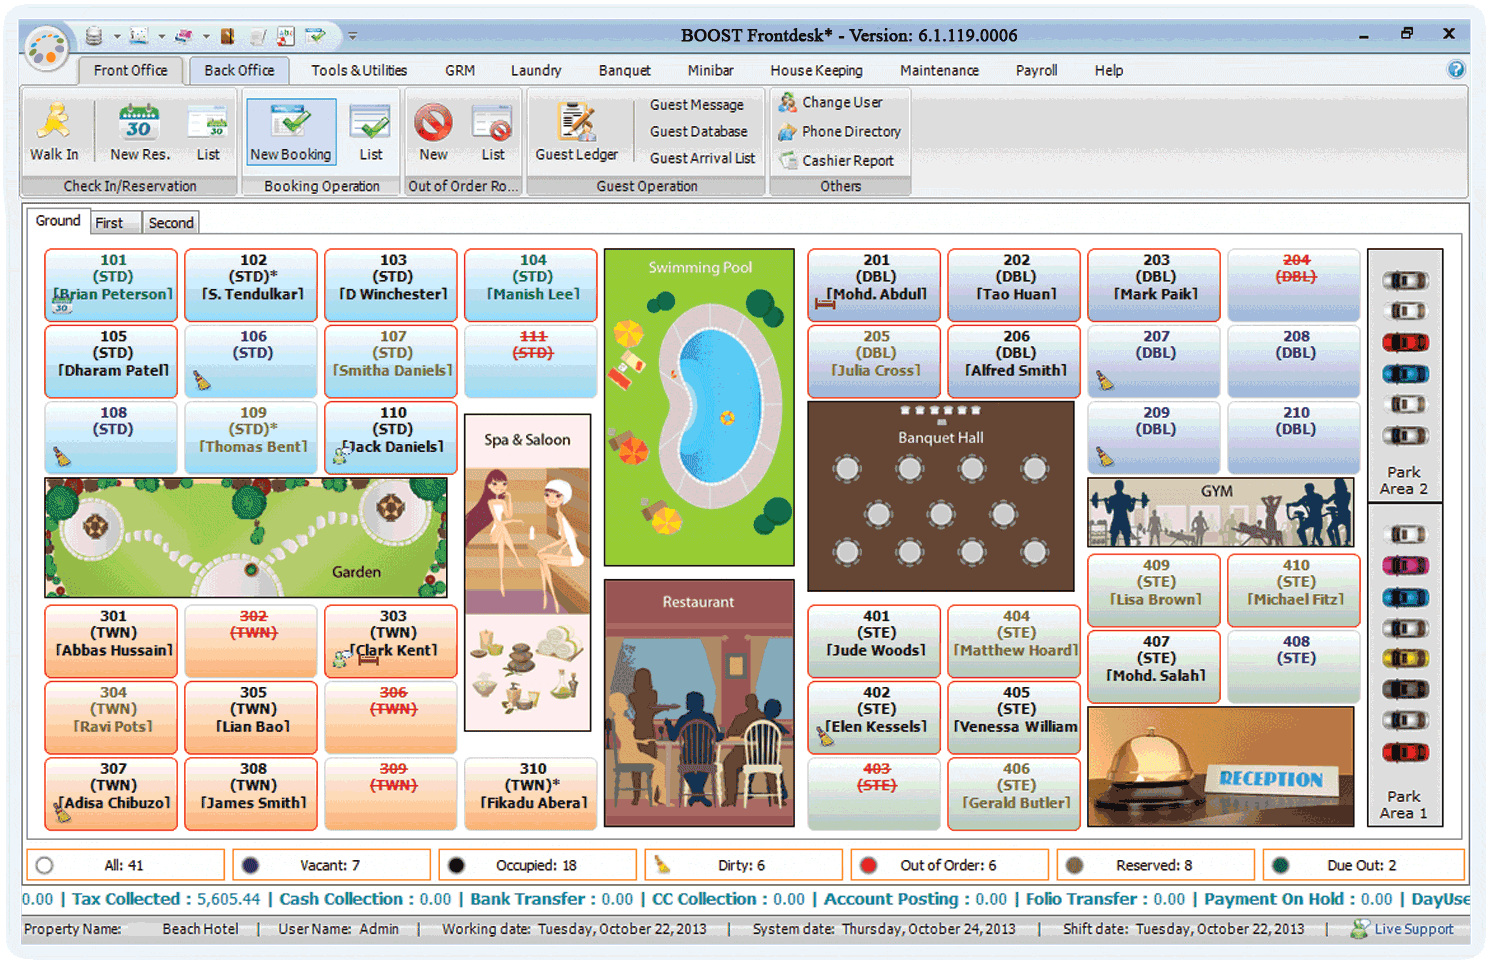
Task: Click Guest Database
Action: tap(699, 131)
